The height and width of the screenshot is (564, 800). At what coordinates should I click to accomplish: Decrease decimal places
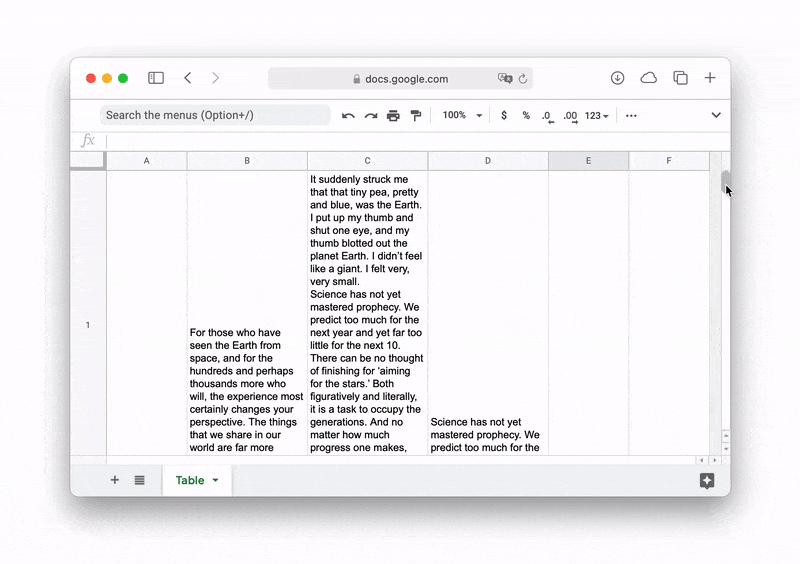[x=547, y=116]
